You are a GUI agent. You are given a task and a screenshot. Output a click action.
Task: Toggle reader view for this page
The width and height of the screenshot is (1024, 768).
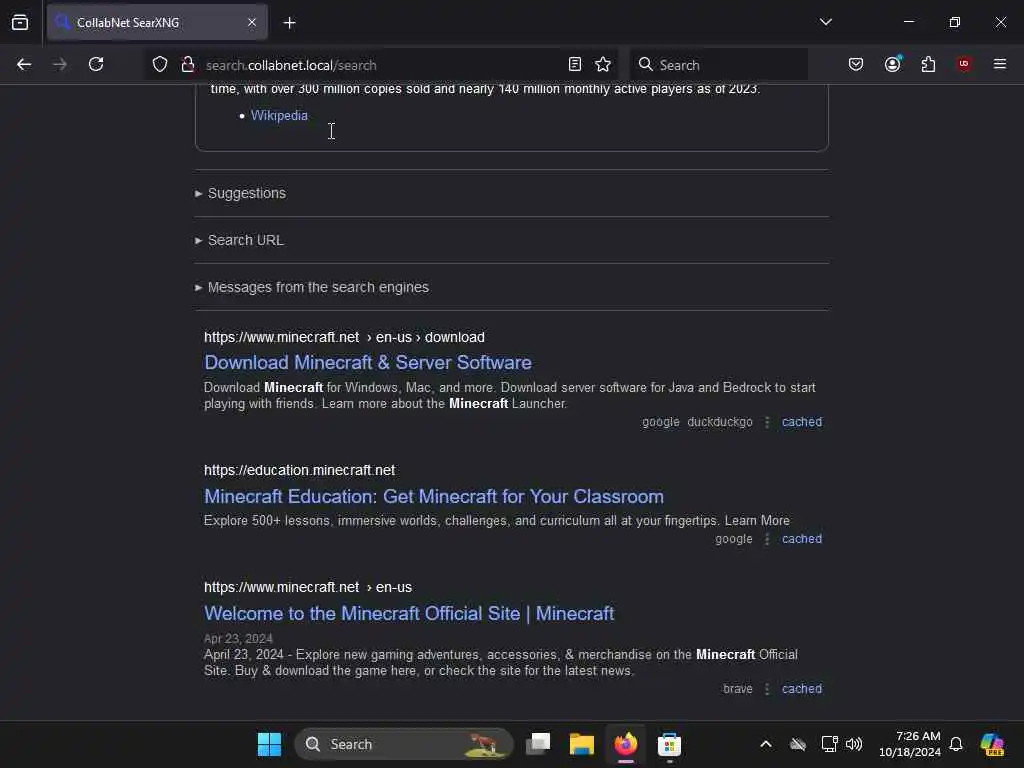[x=575, y=64]
